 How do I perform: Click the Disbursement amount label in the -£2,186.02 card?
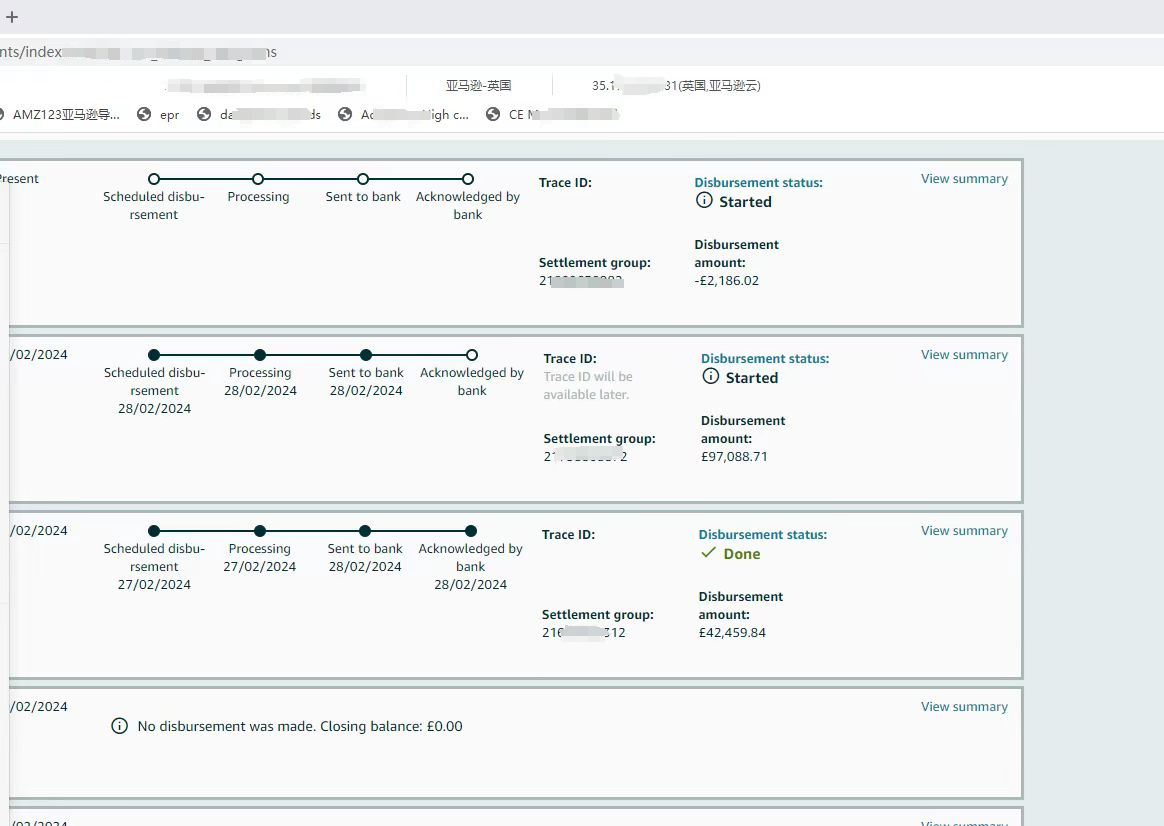(x=736, y=254)
